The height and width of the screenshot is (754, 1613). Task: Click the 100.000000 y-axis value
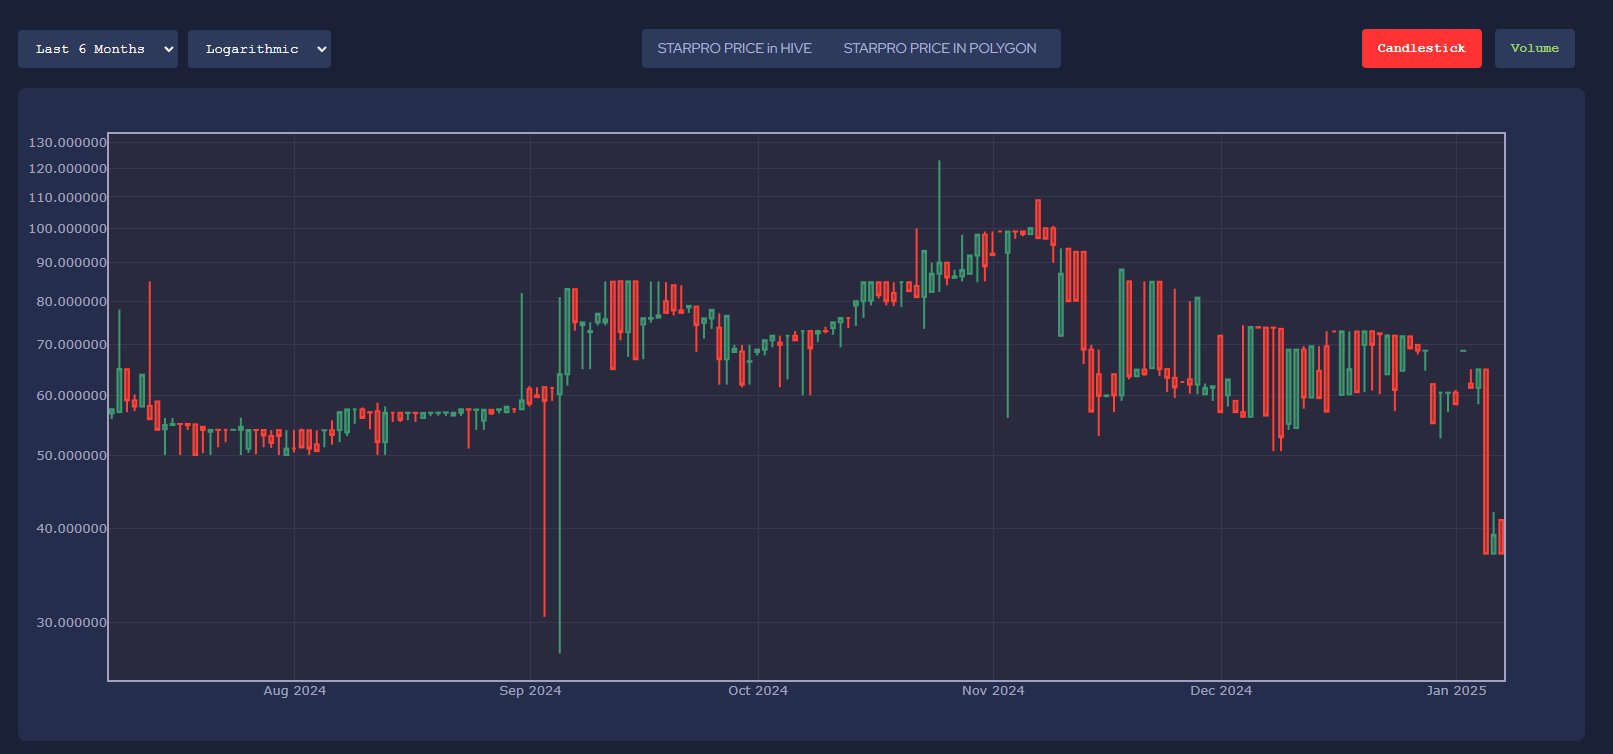coord(67,229)
